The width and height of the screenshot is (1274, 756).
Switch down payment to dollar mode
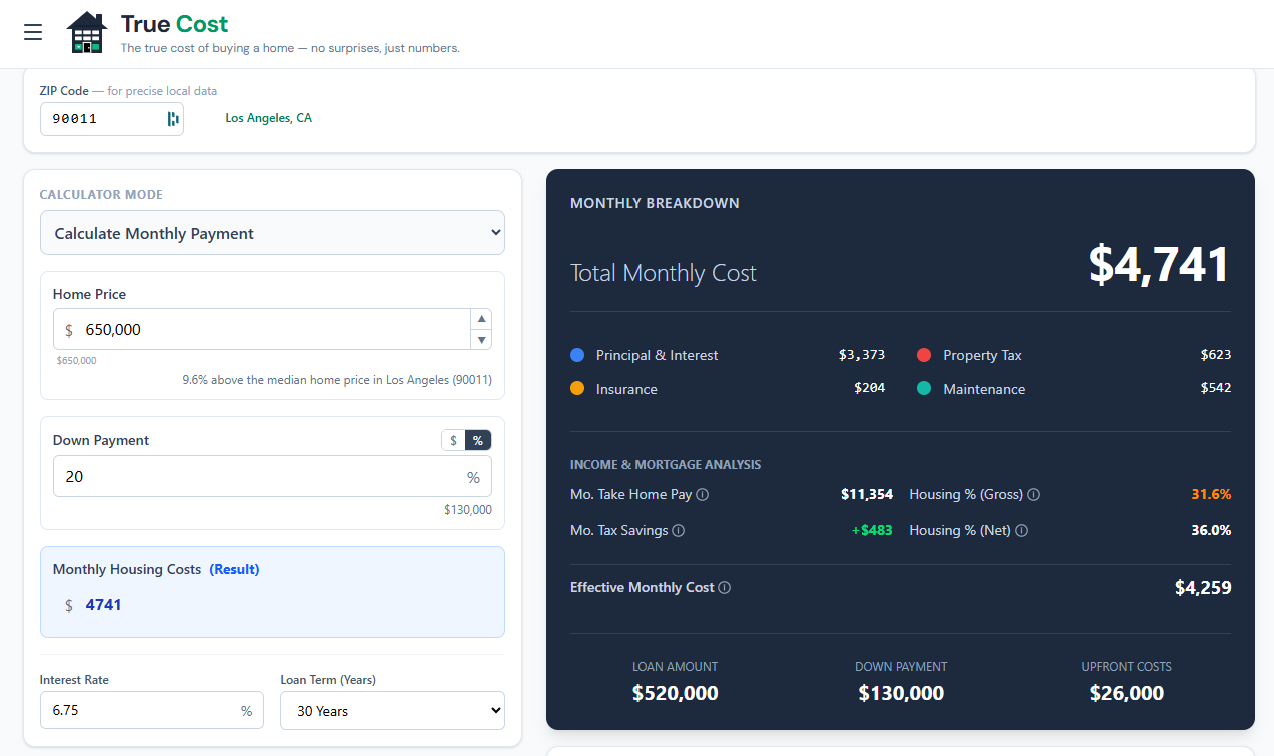tap(453, 440)
